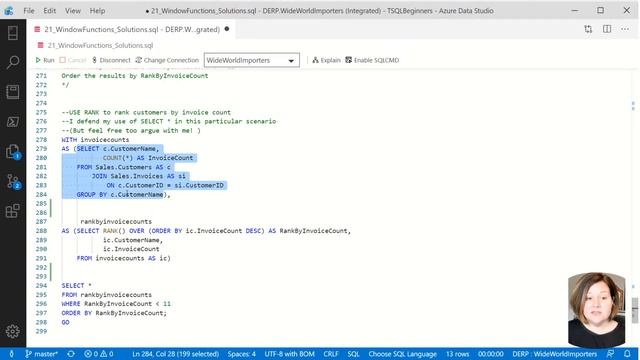Click WITH invoicecounts text on line 278
This screenshot has width=640, height=360.
(95, 140)
